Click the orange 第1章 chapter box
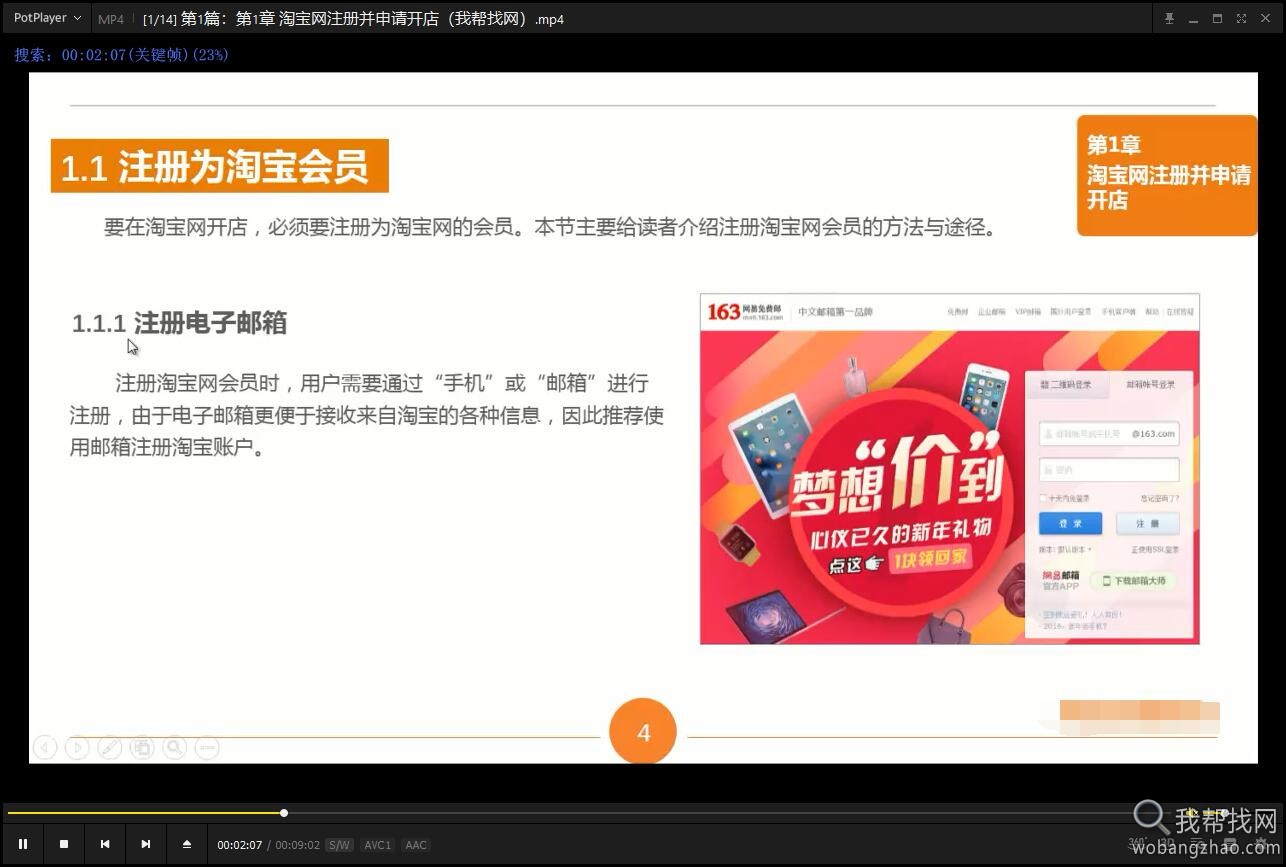 1167,175
